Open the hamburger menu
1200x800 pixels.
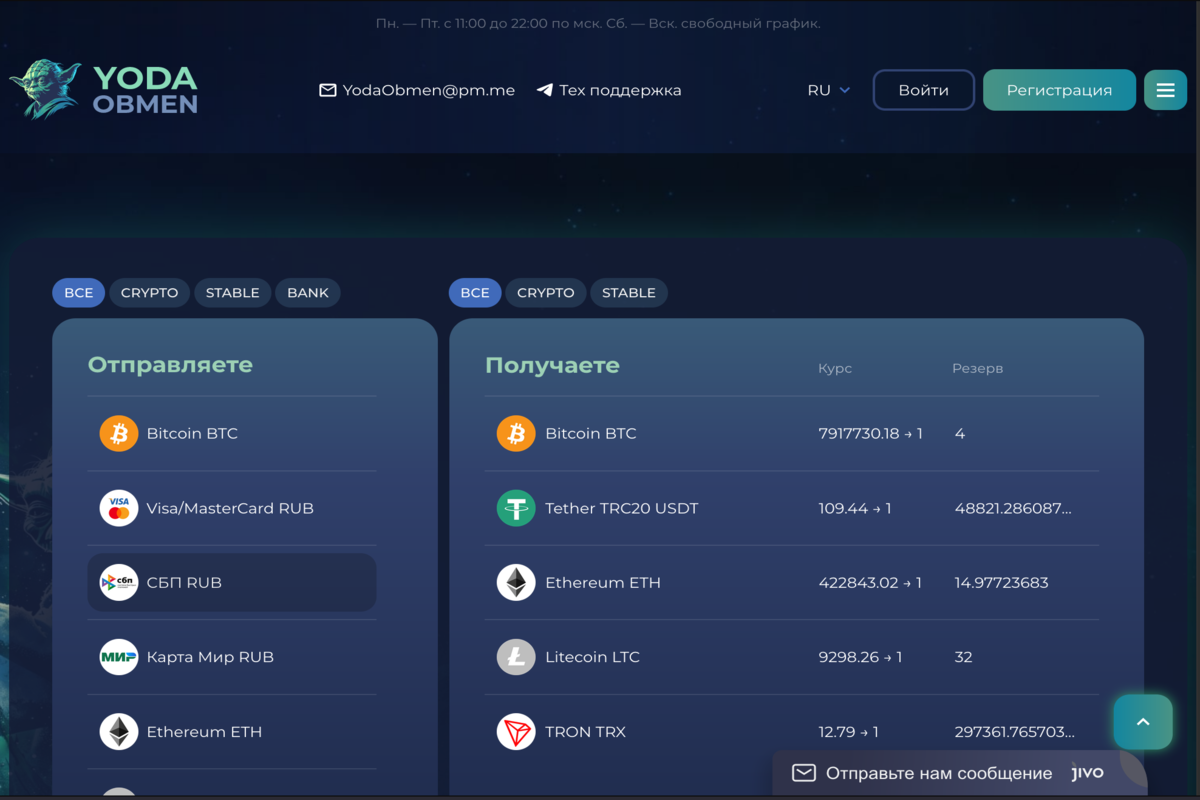click(x=1165, y=90)
